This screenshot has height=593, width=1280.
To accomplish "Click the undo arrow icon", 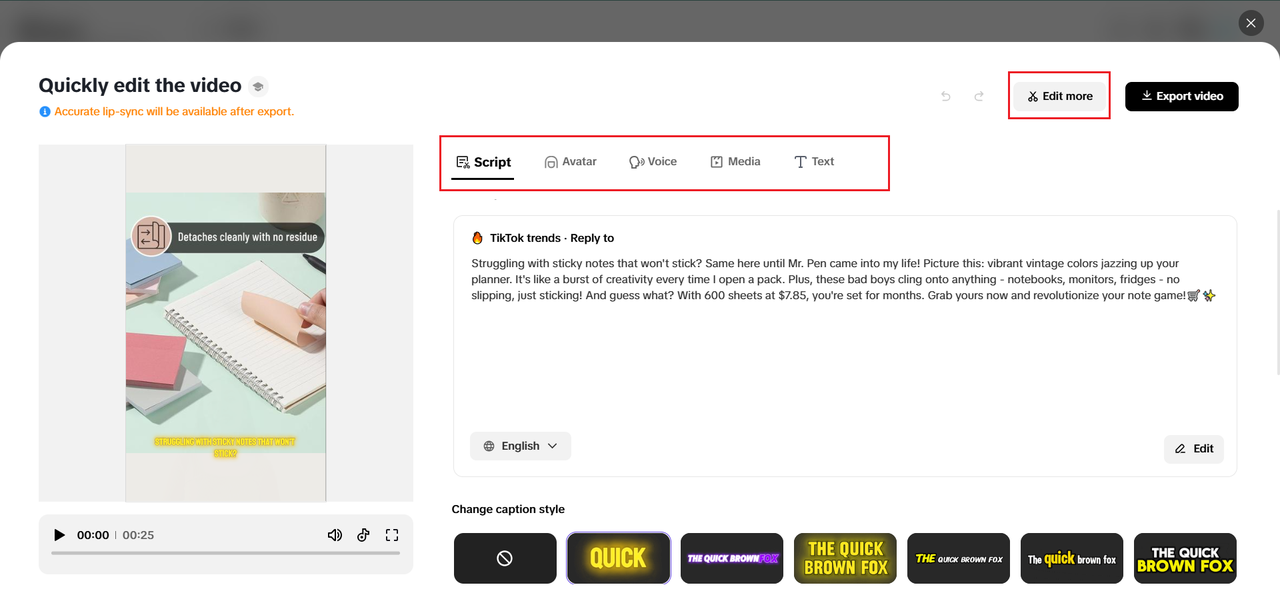I will tap(946, 96).
